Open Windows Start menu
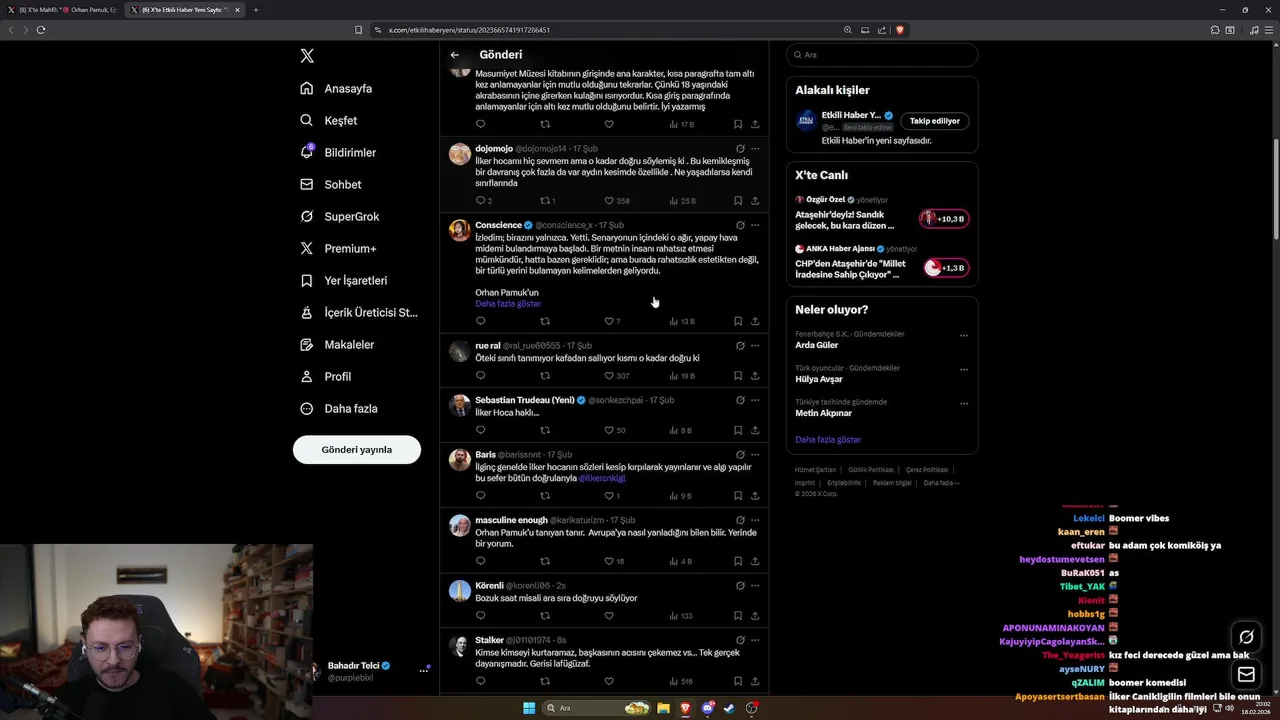This screenshot has height=720, width=1280. click(529, 708)
